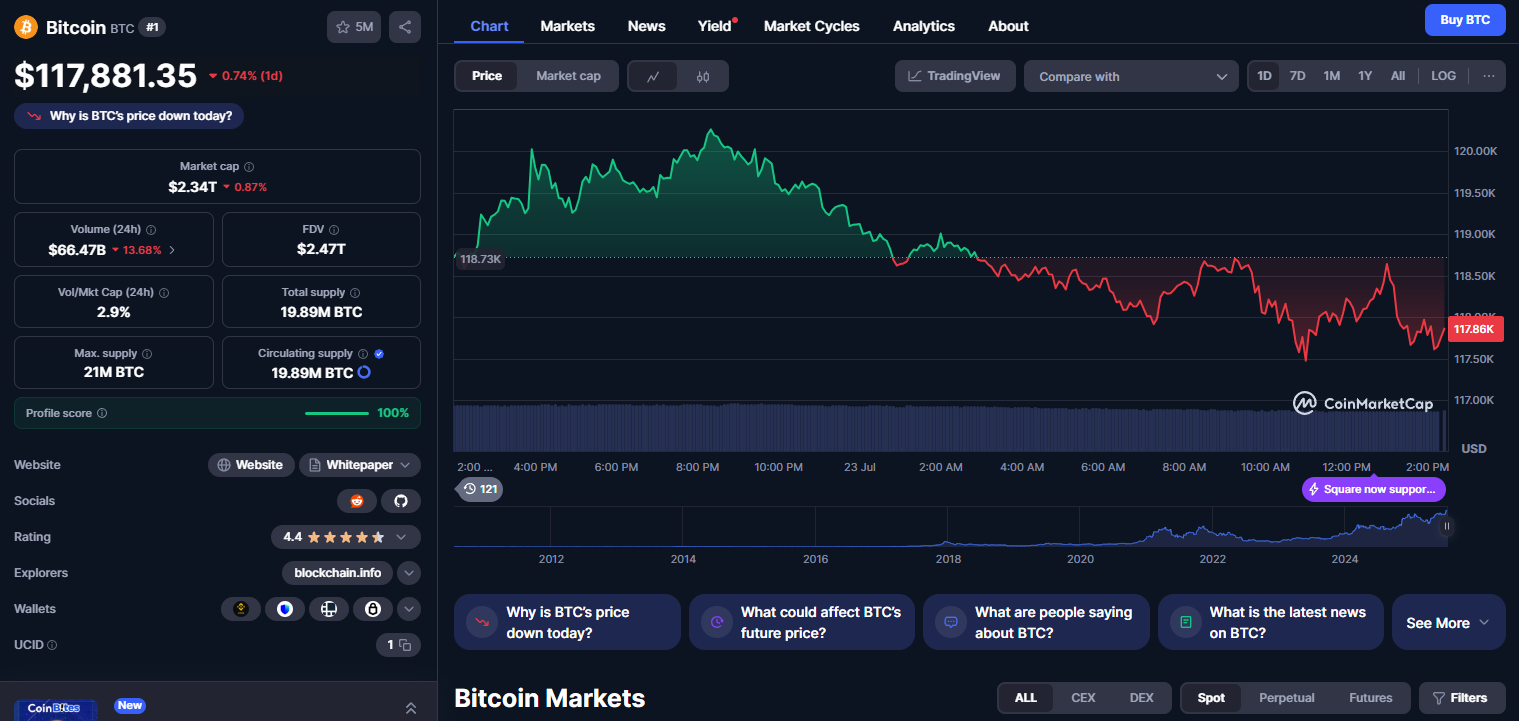1519x721 pixels.
Task: Open the Chart tab
Action: coord(489,26)
